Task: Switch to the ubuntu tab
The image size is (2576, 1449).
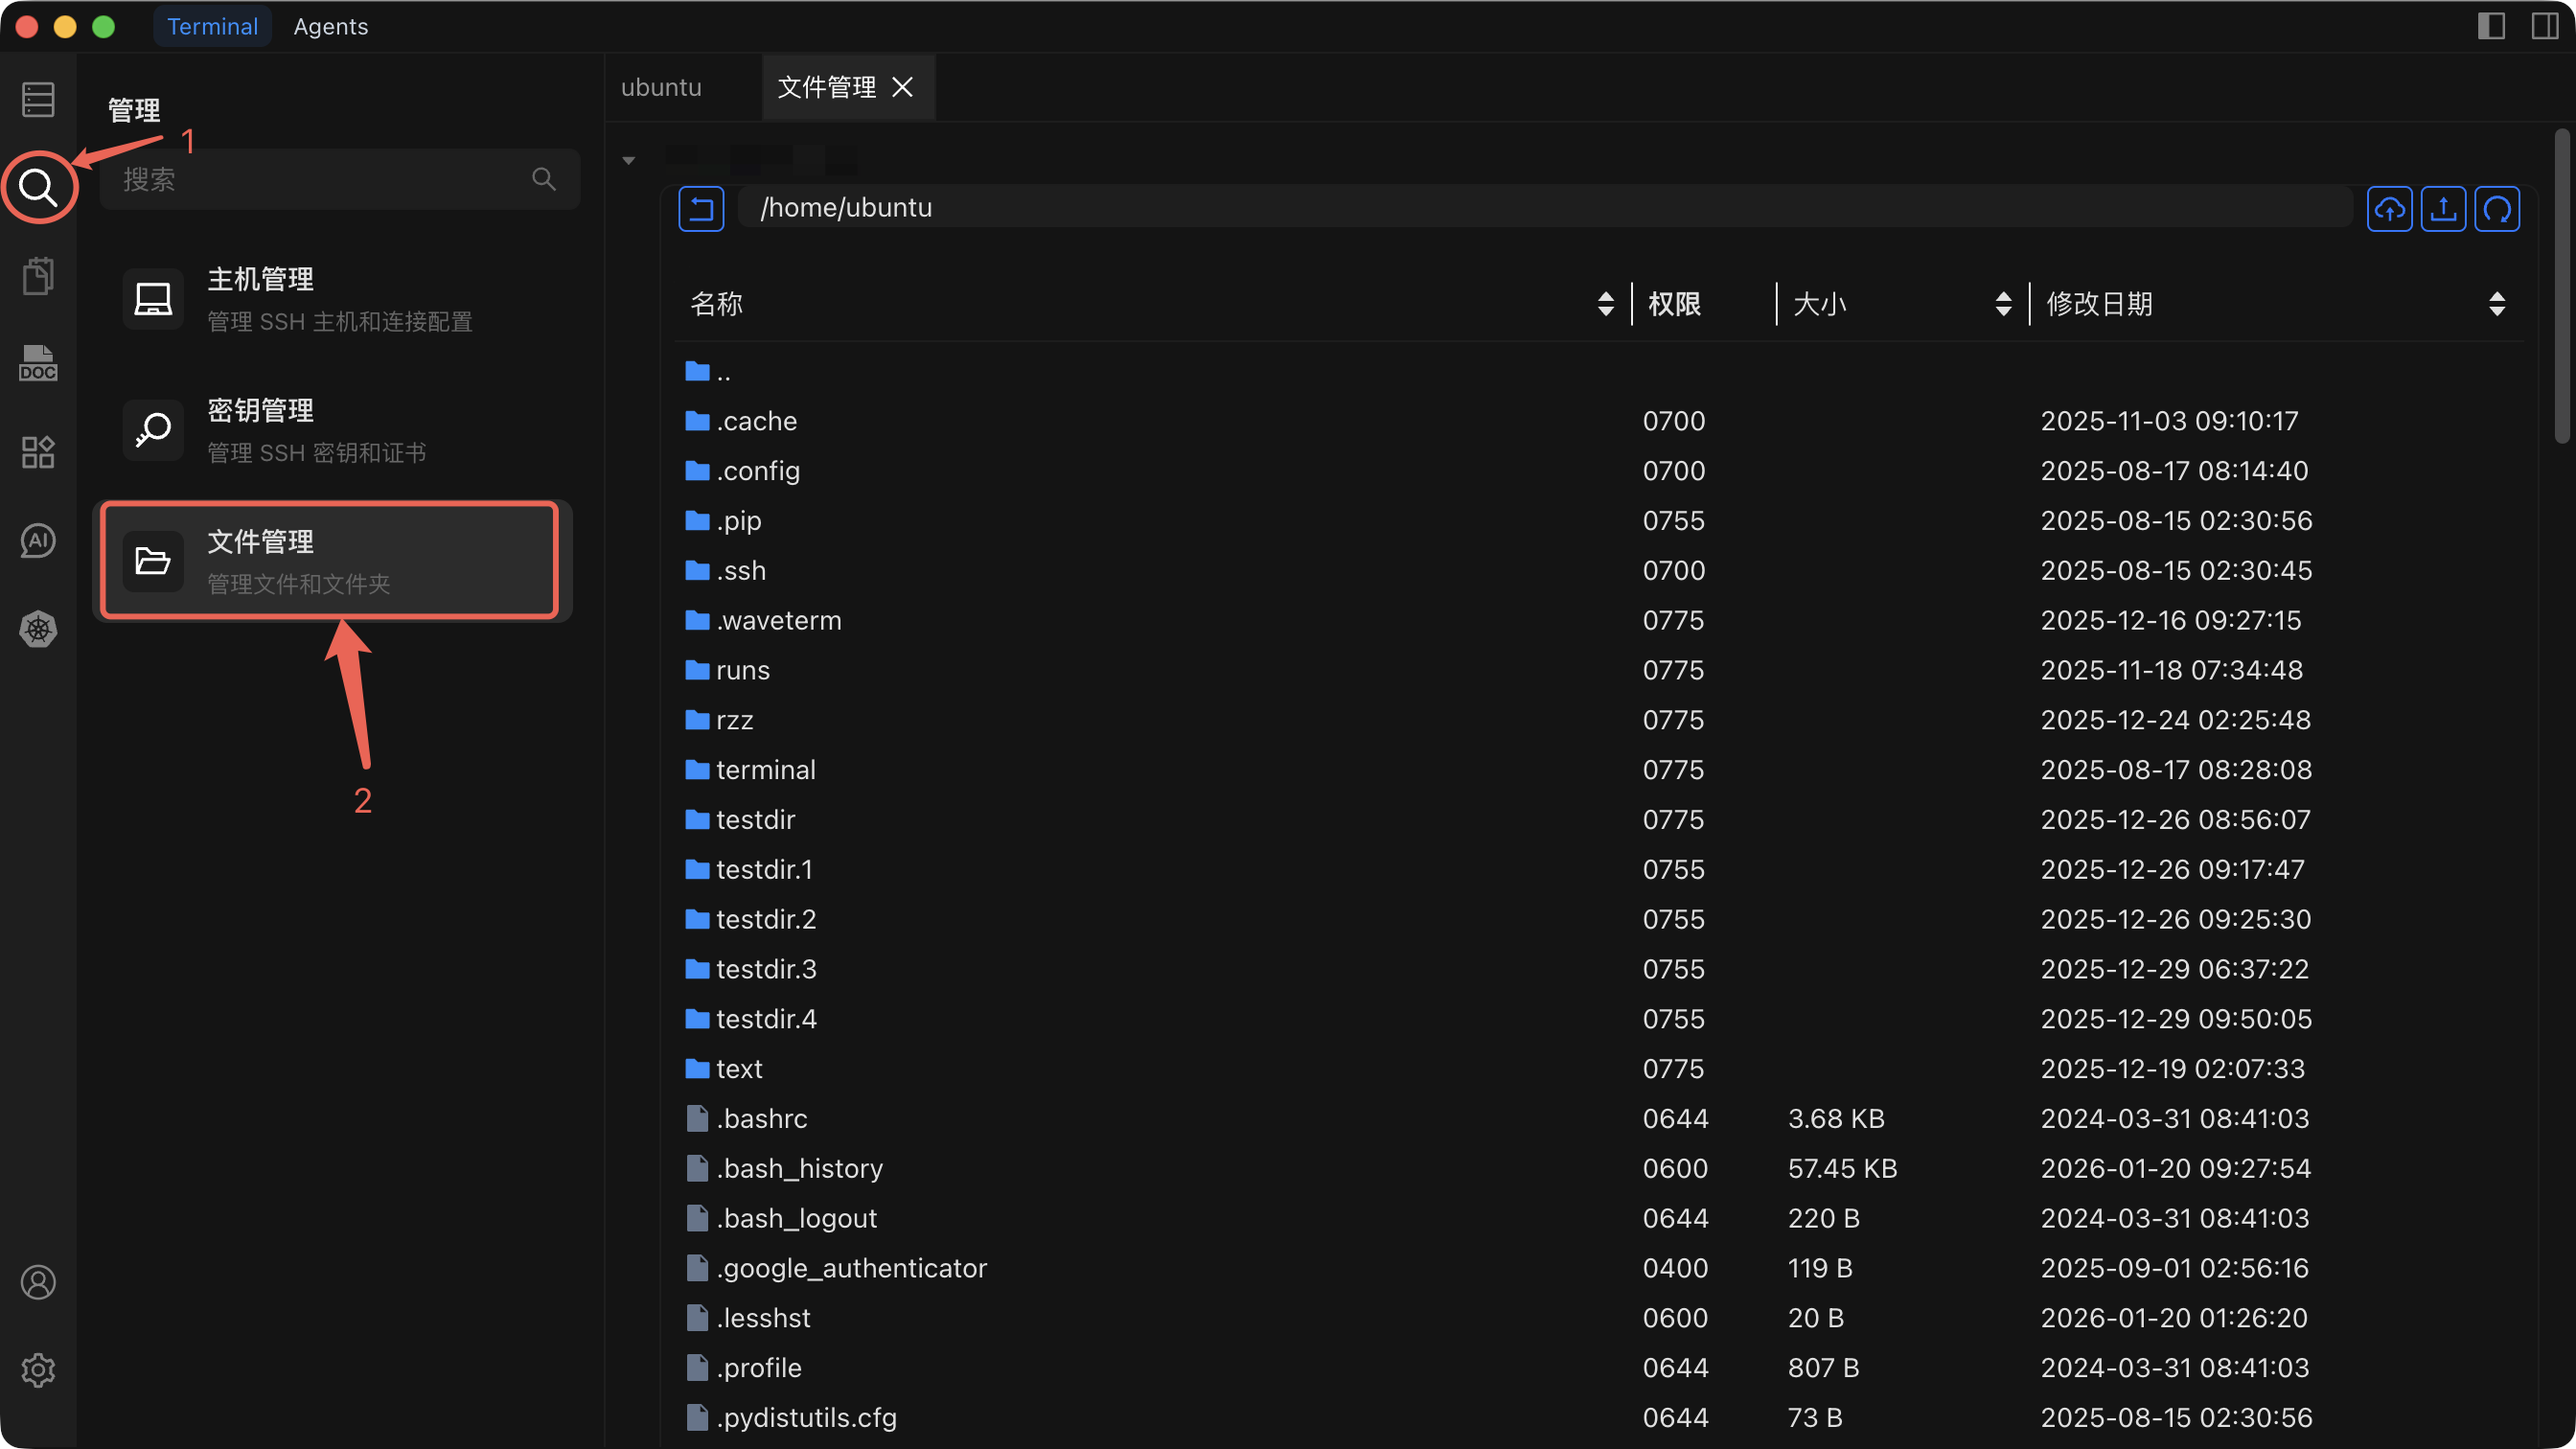Action: [x=661, y=88]
